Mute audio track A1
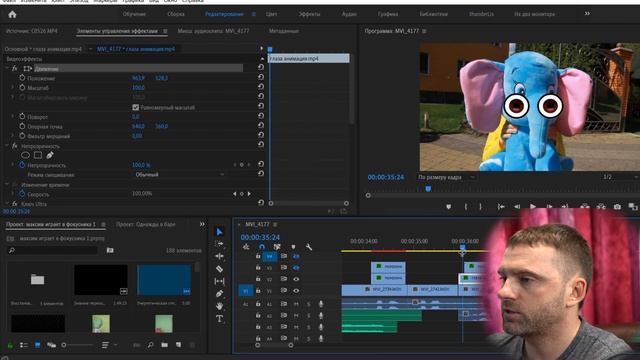This screenshot has width=640, height=360. (x=296, y=304)
